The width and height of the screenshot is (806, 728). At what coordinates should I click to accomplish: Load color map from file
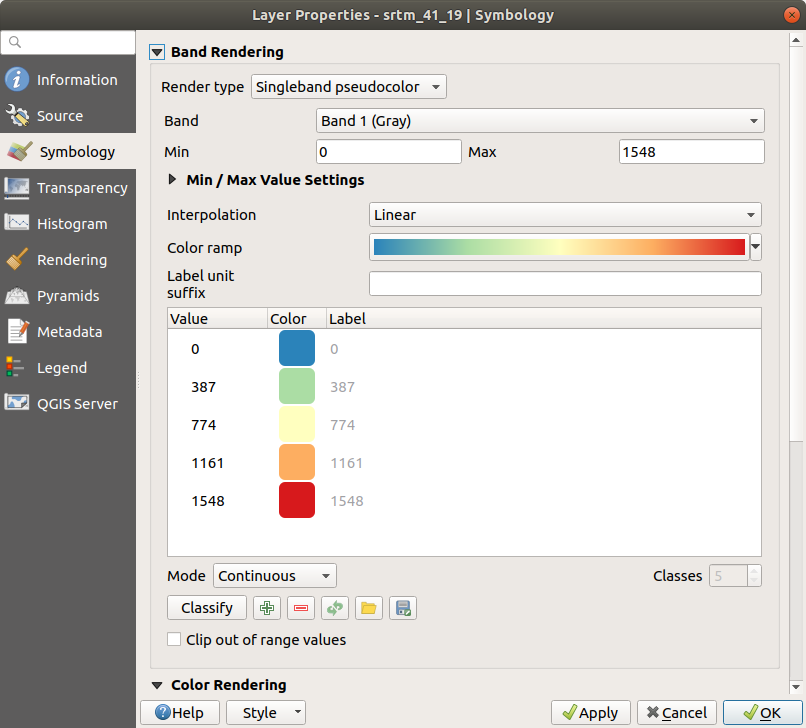point(368,607)
